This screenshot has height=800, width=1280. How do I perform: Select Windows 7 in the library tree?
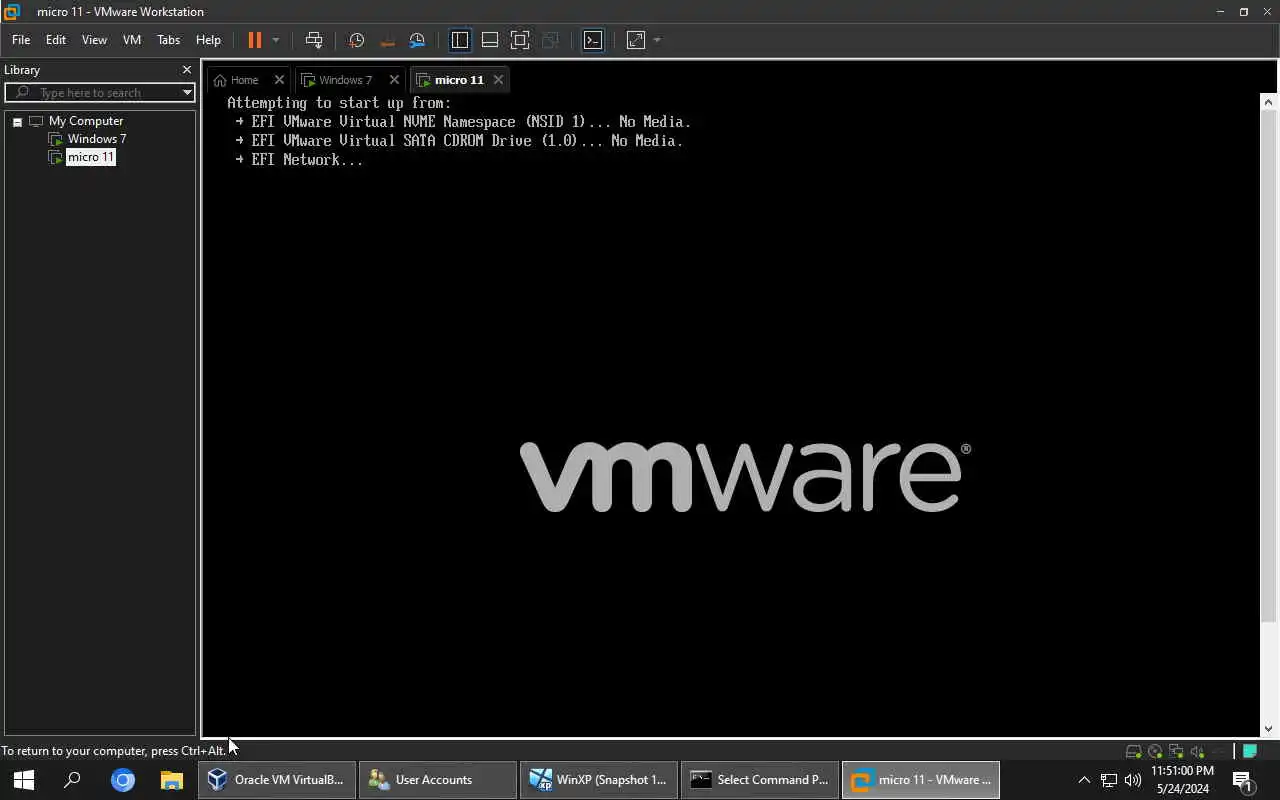[x=97, y=139]
